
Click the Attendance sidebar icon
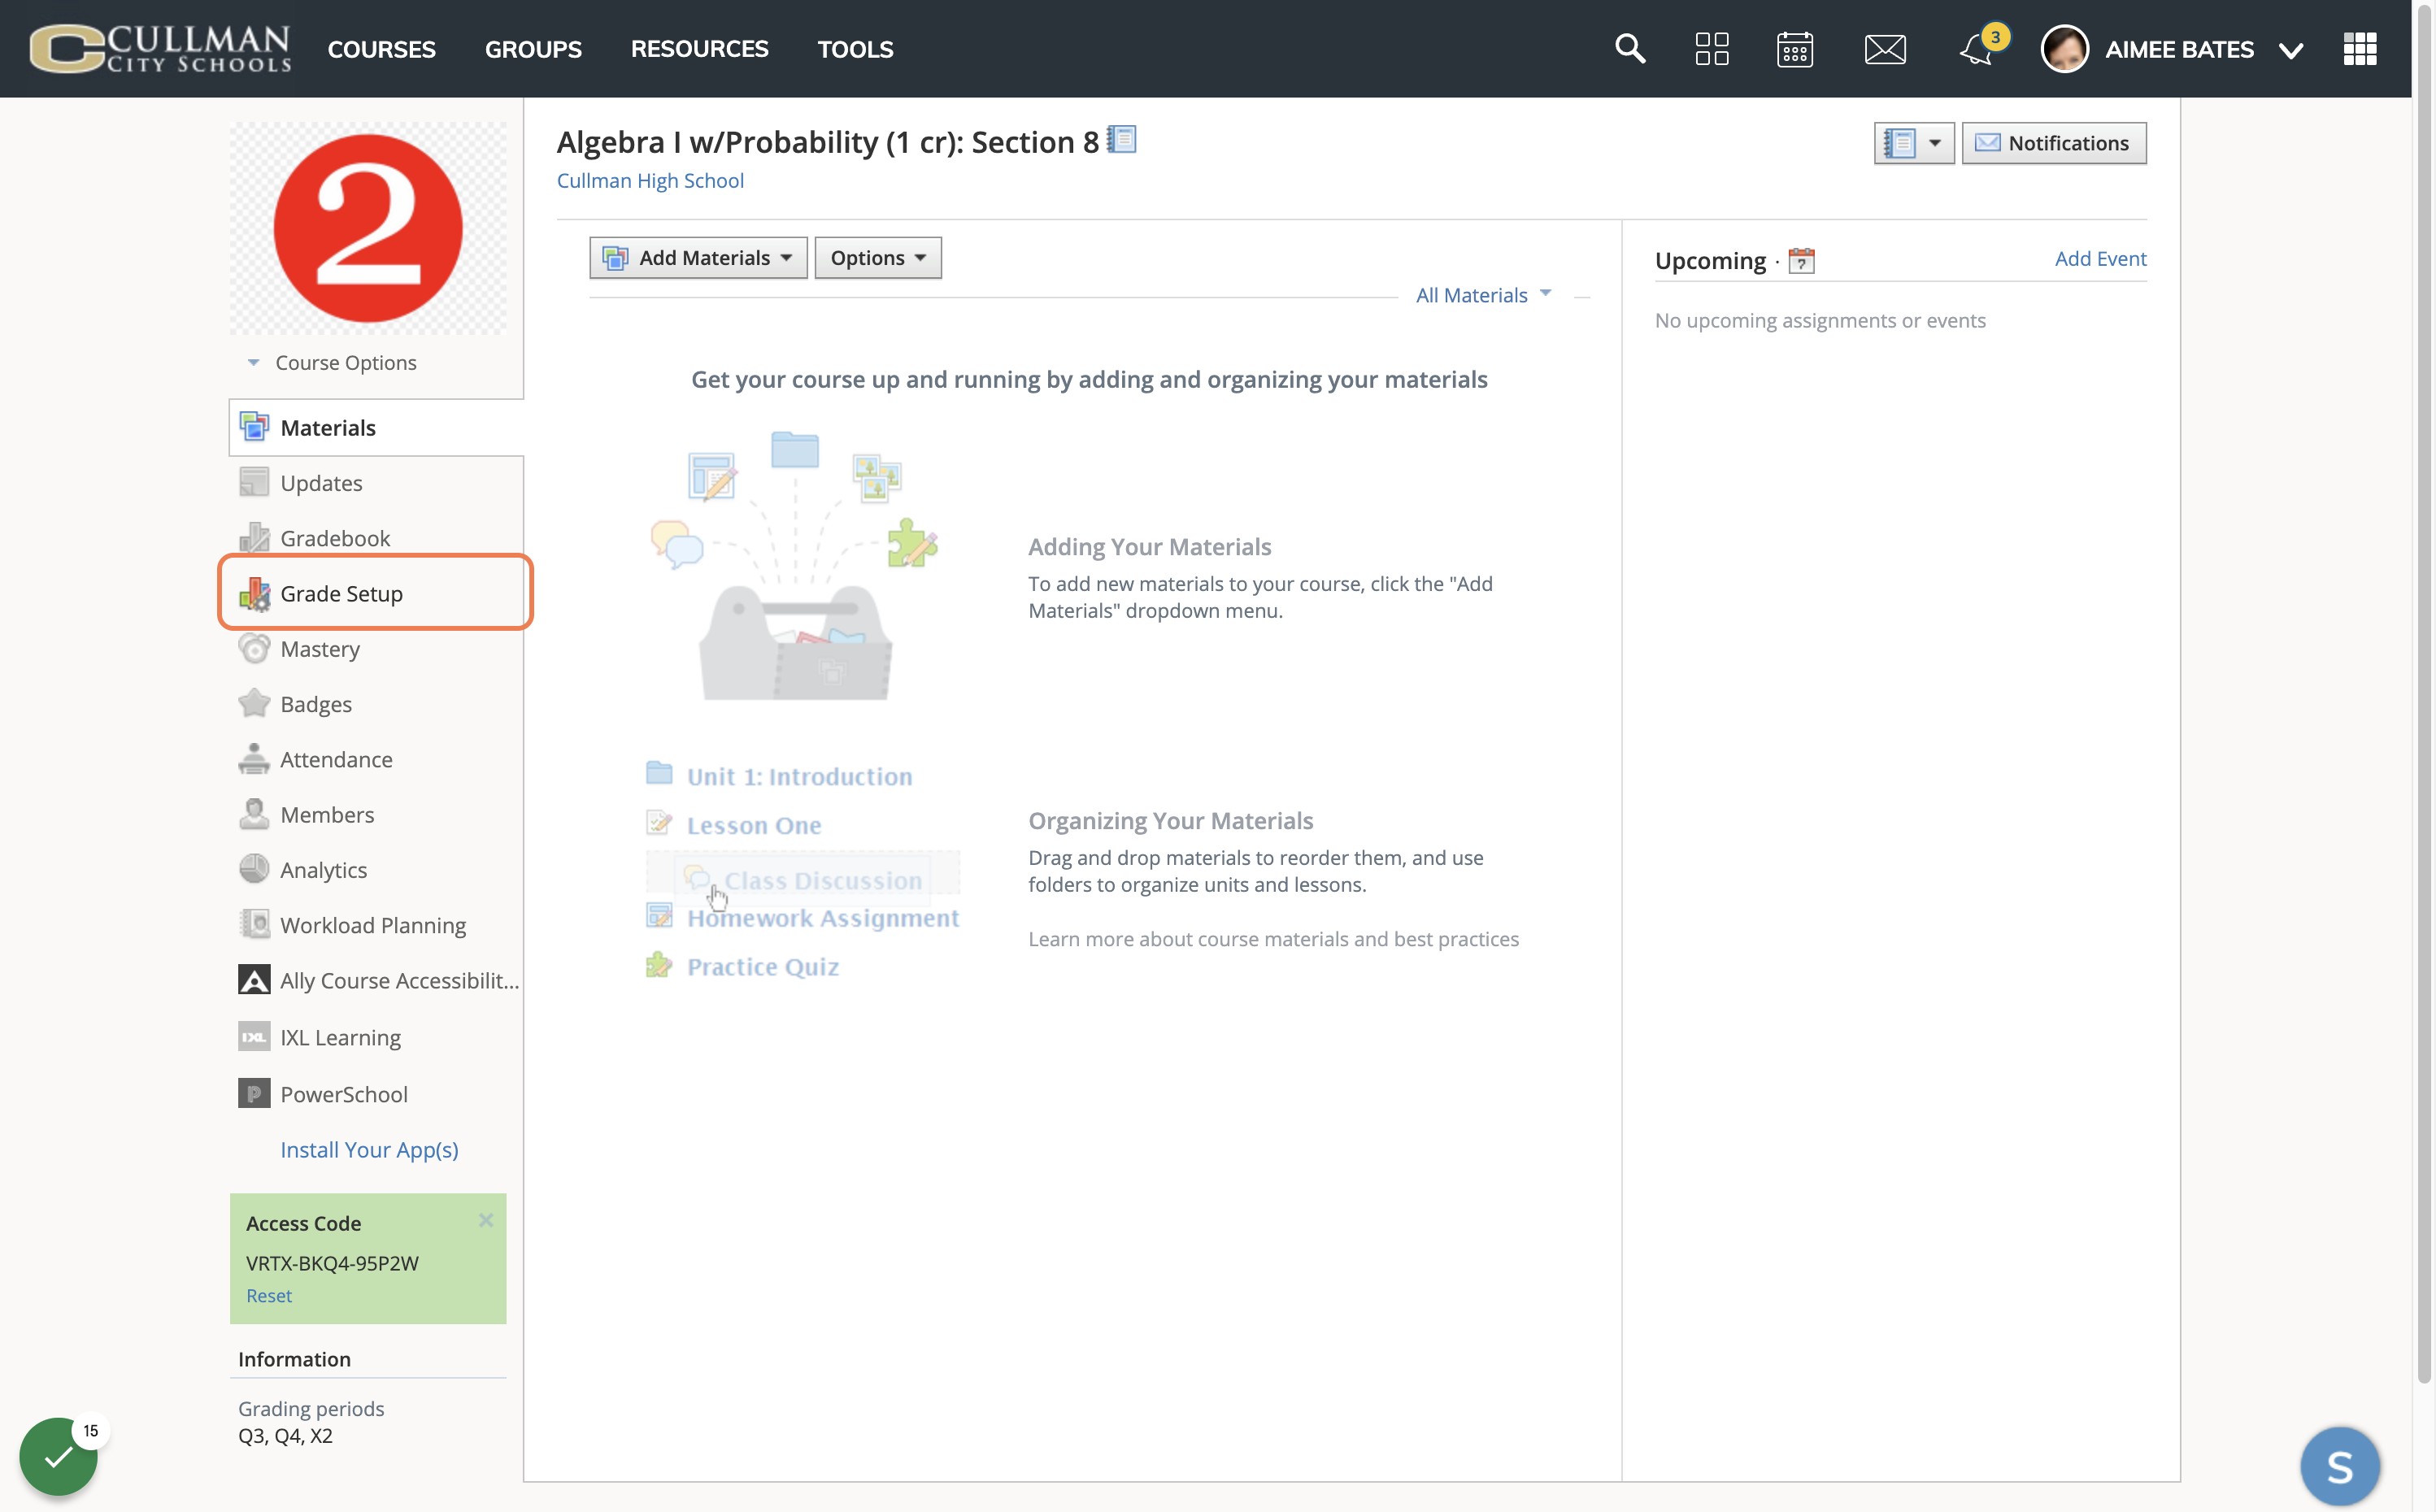[x=254, y=759]
